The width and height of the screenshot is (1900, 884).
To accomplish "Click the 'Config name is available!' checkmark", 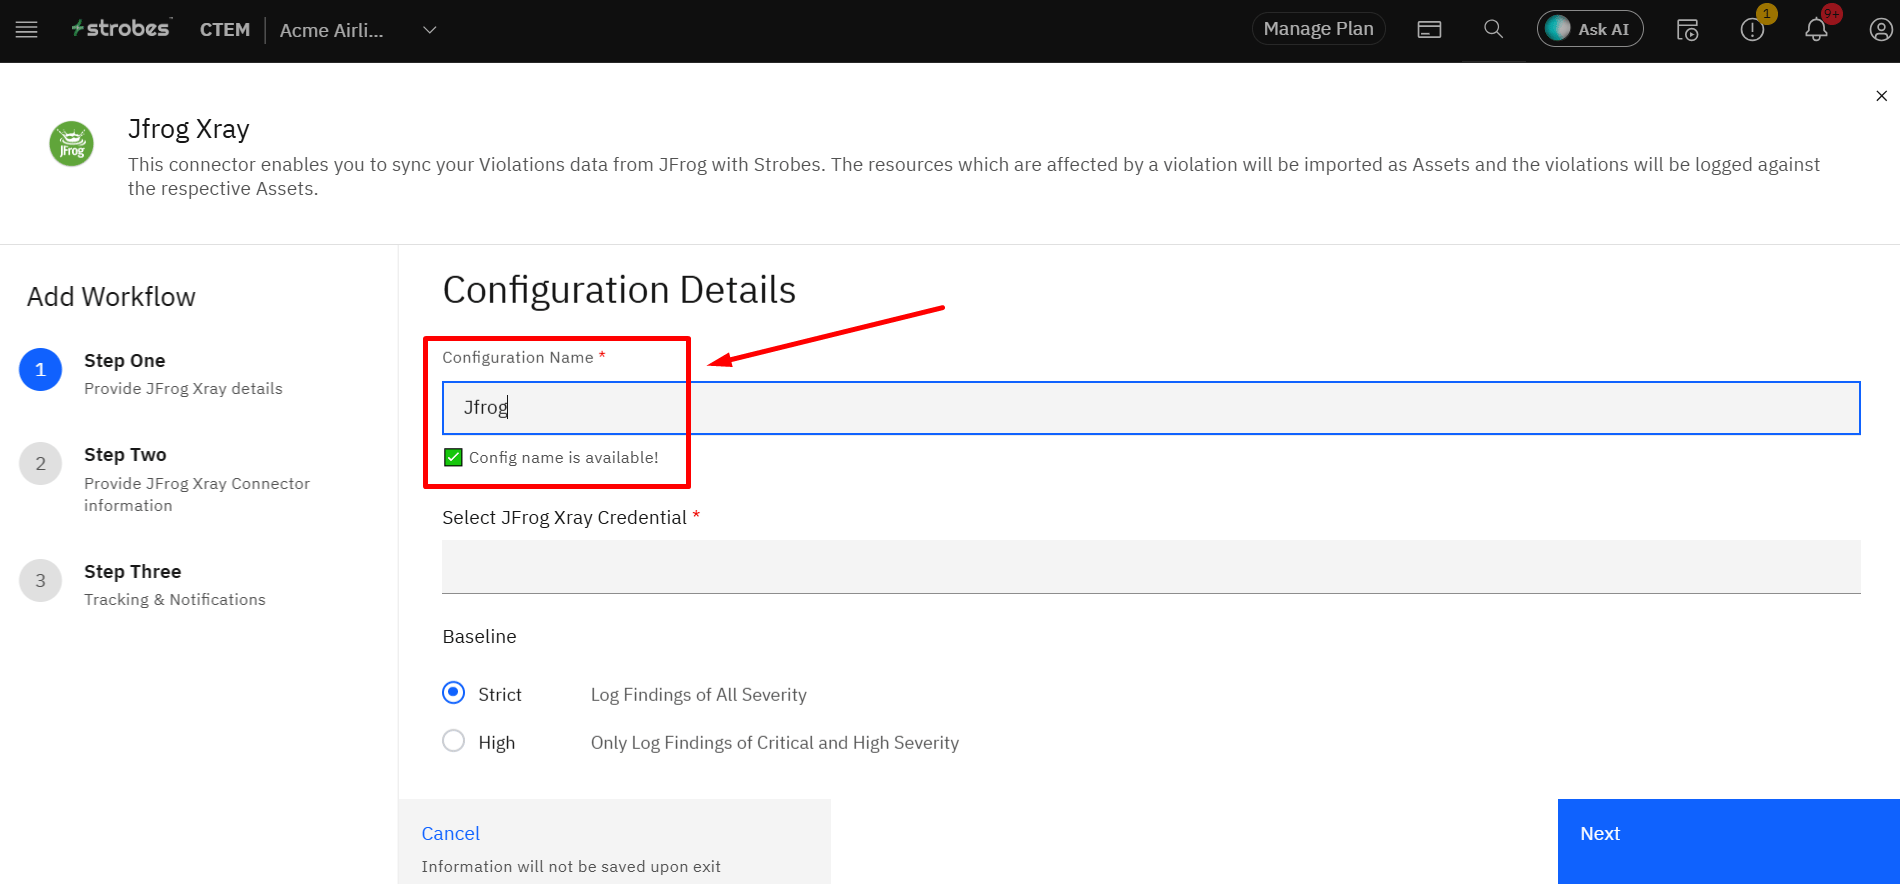I will coord(453,457).
